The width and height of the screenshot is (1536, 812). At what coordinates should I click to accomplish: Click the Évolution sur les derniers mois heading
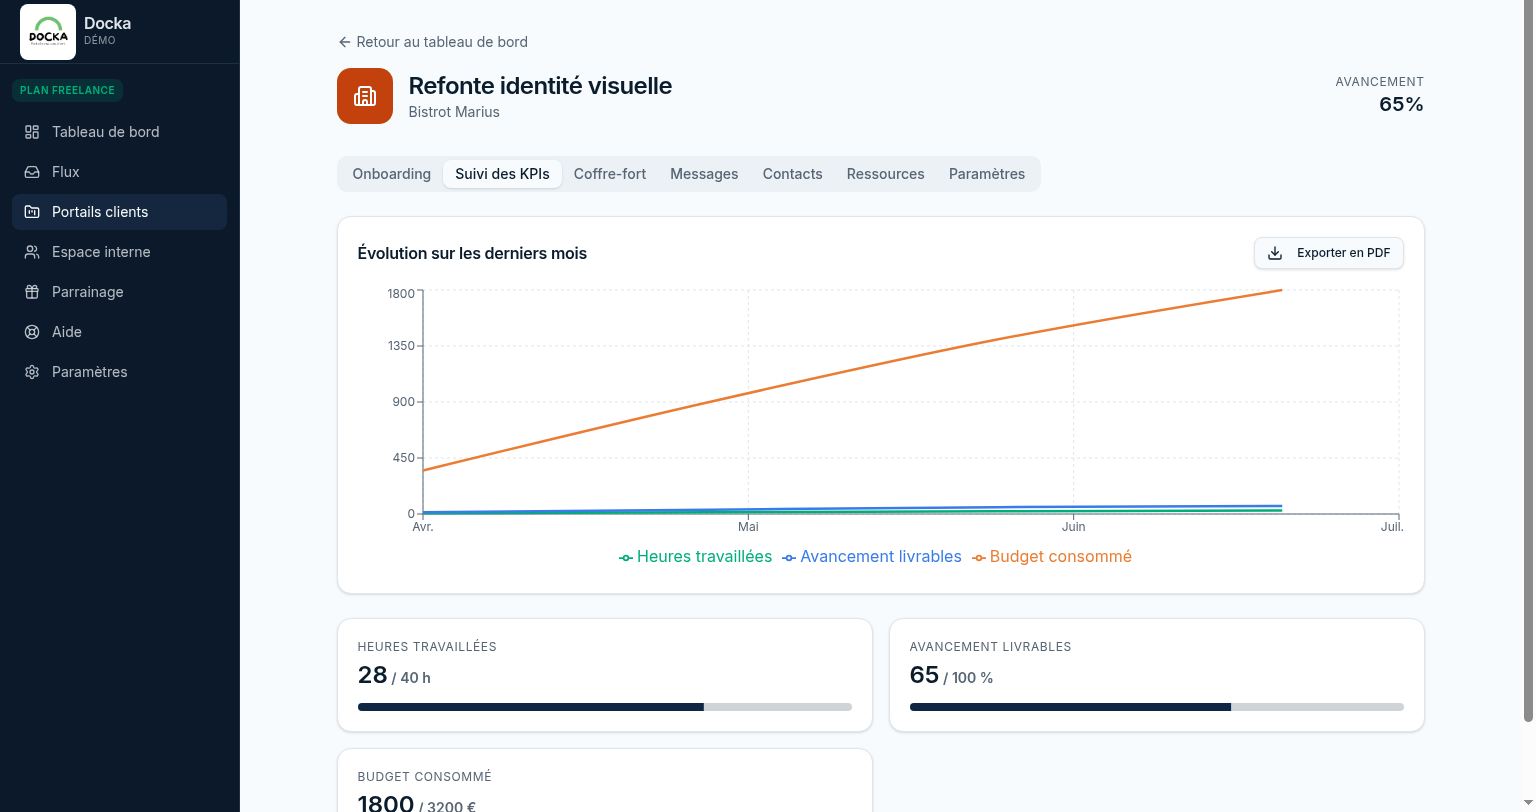pos(472,254)
